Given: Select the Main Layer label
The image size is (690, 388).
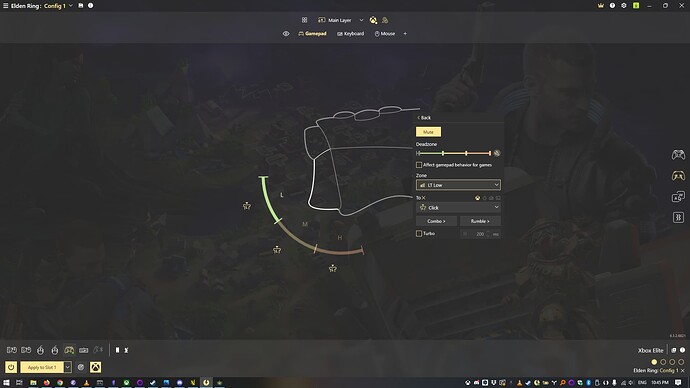Looking at the screenshot, I should click(340, 20).
